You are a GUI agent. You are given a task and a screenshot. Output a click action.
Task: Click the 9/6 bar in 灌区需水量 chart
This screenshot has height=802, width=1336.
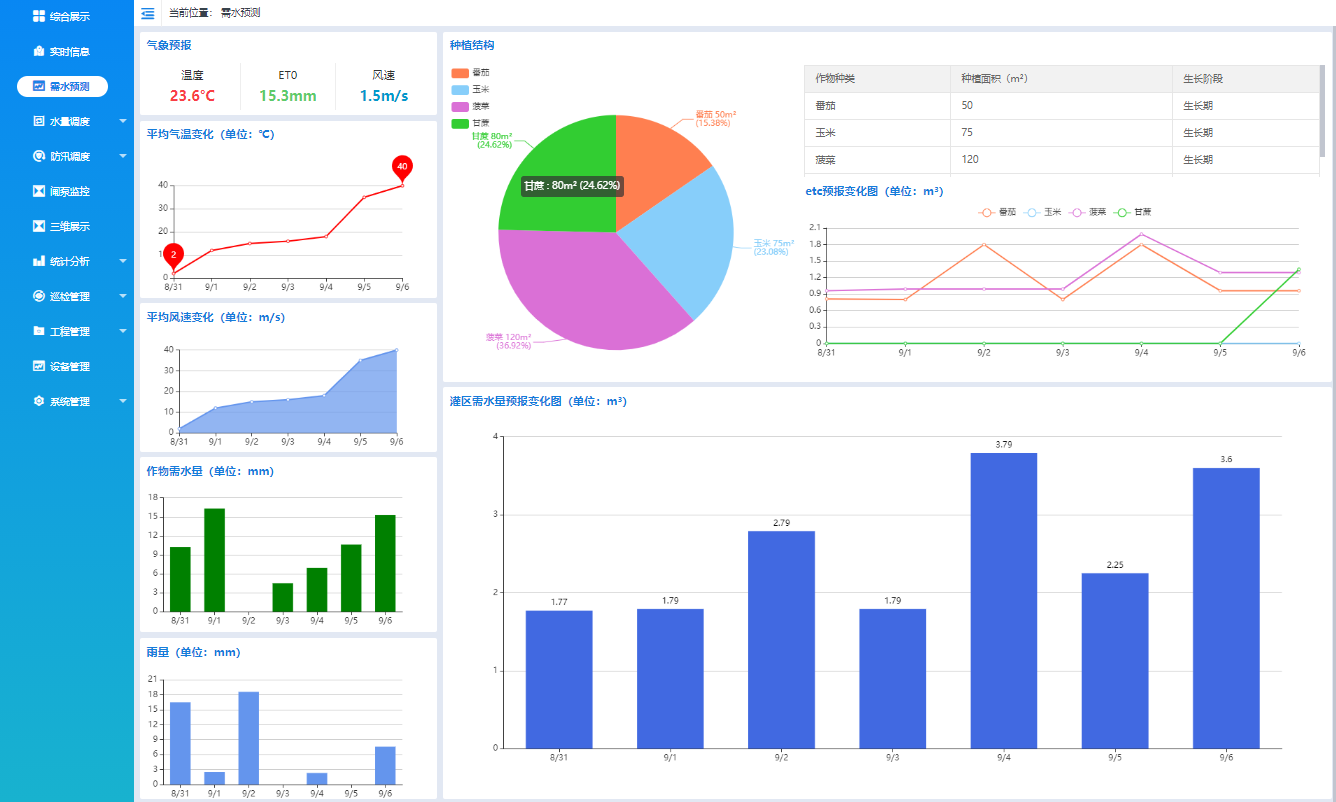point(1226,608)
